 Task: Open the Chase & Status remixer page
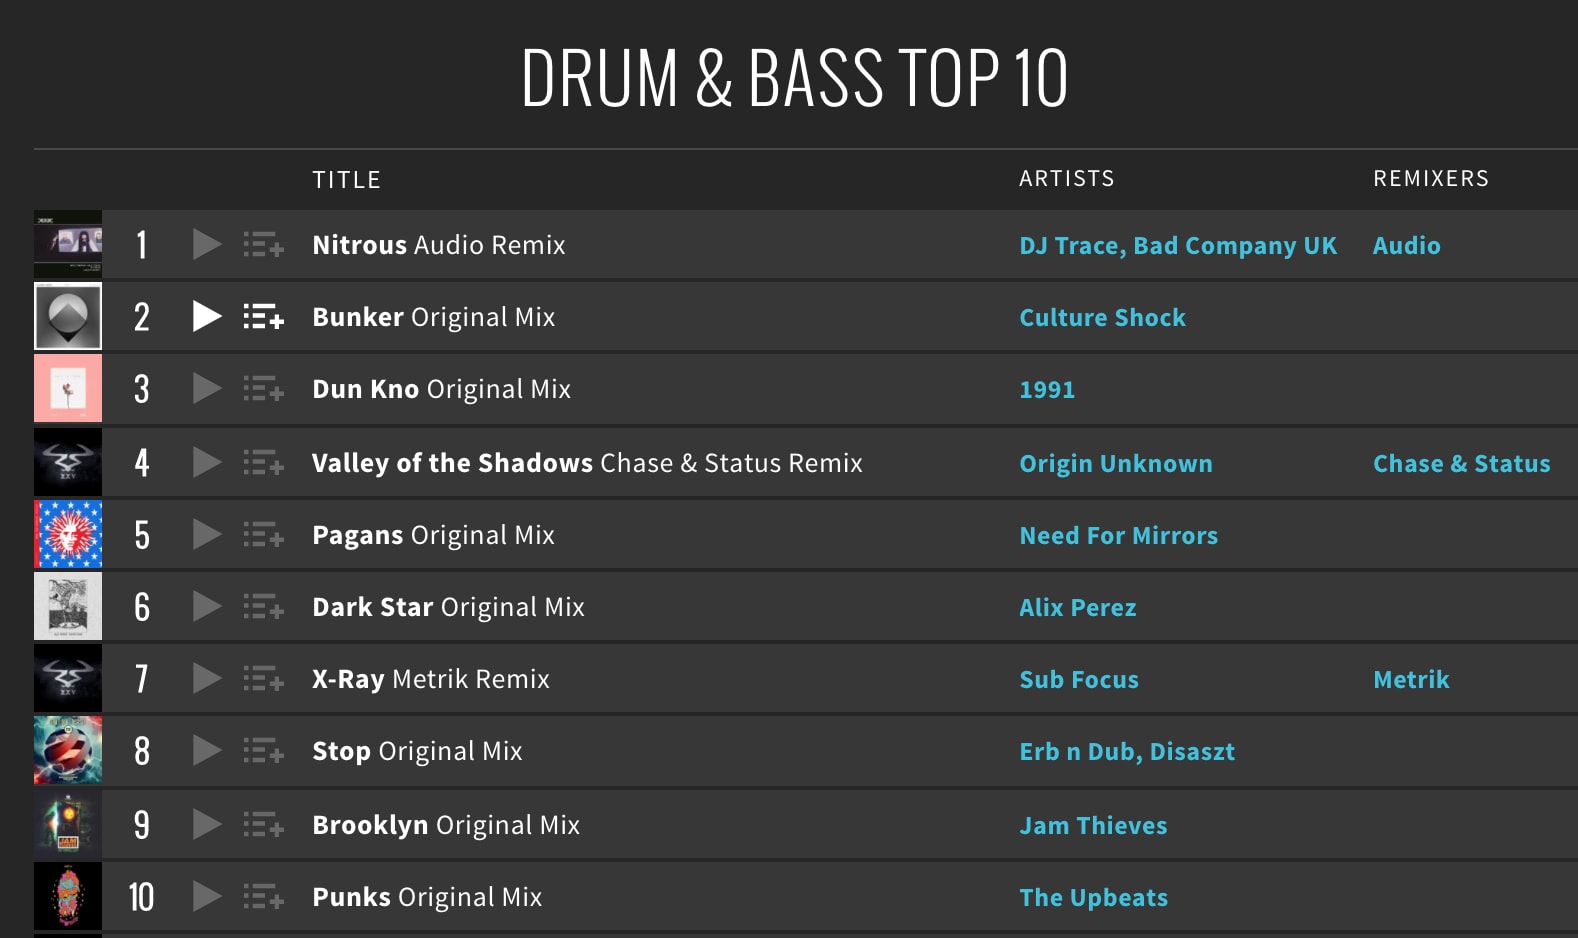click(1461, 463)
